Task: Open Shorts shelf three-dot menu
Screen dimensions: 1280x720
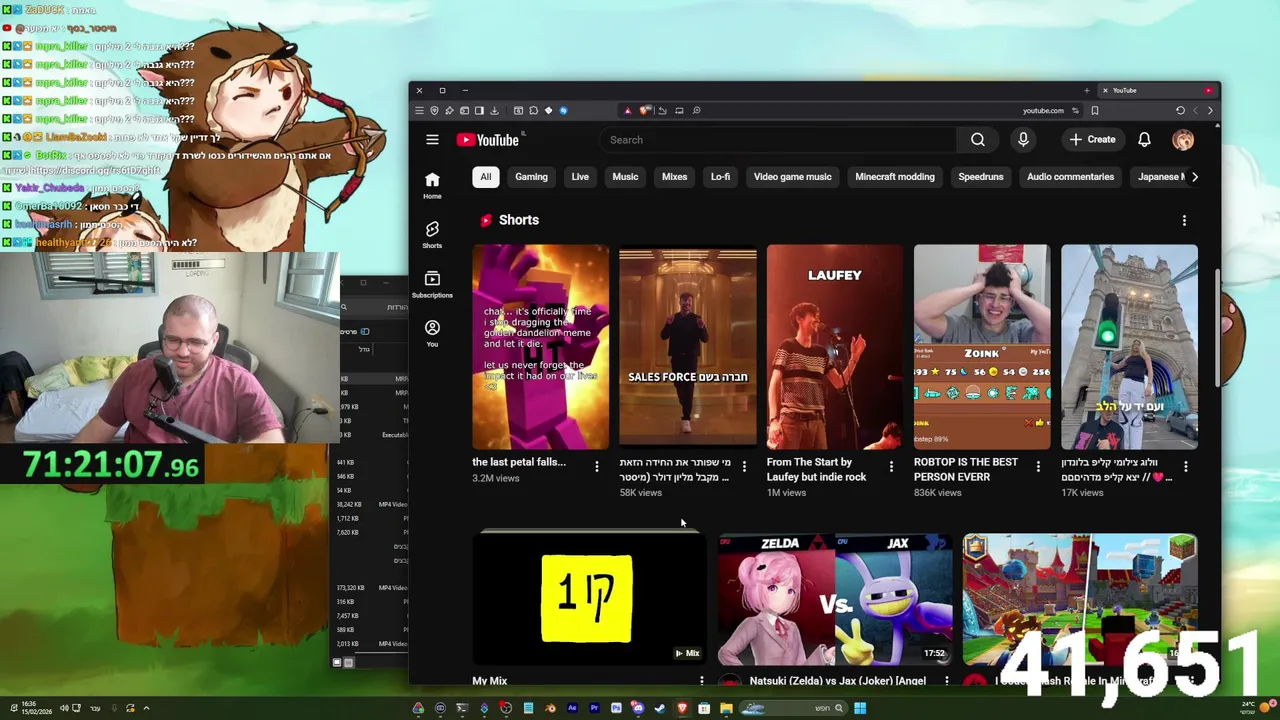Action: coord(1184,220)
